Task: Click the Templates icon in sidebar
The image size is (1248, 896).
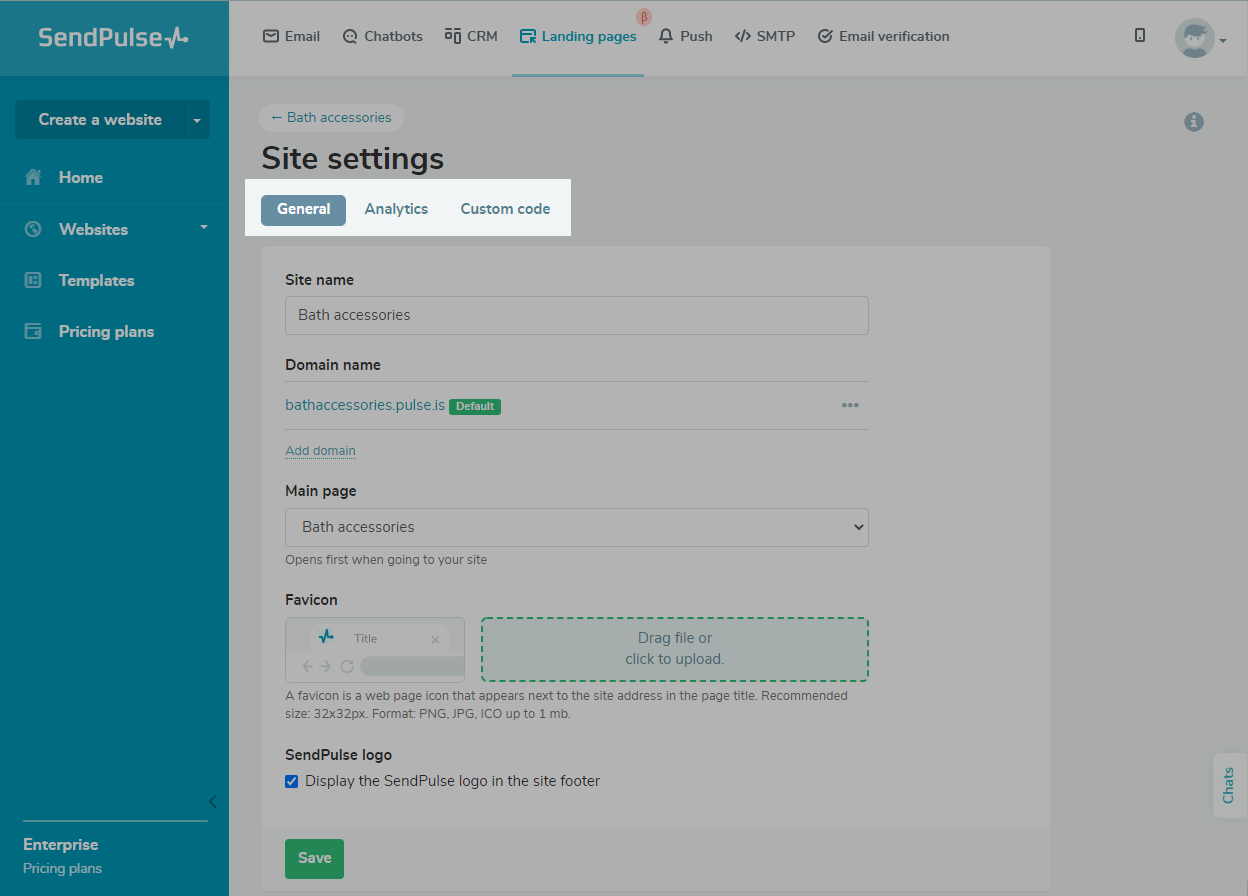Action: pyautogui.click(x=33, y=280)
